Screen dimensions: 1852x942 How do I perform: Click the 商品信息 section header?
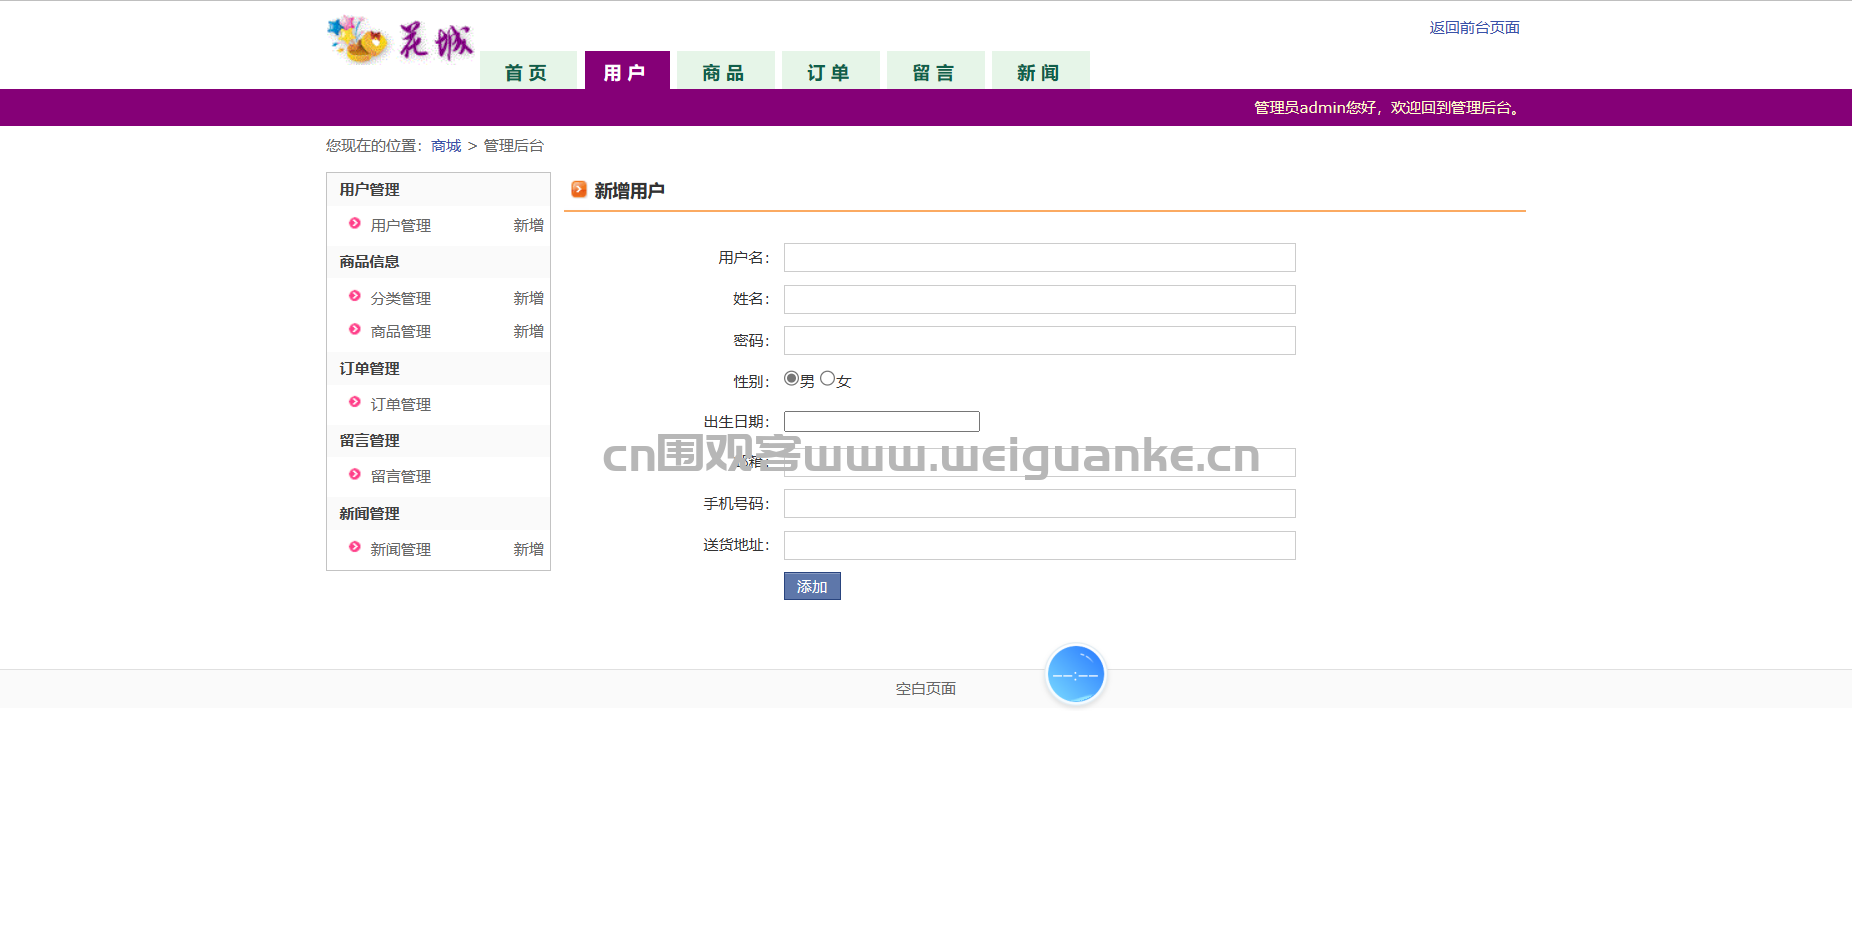[x=369, y=262]
